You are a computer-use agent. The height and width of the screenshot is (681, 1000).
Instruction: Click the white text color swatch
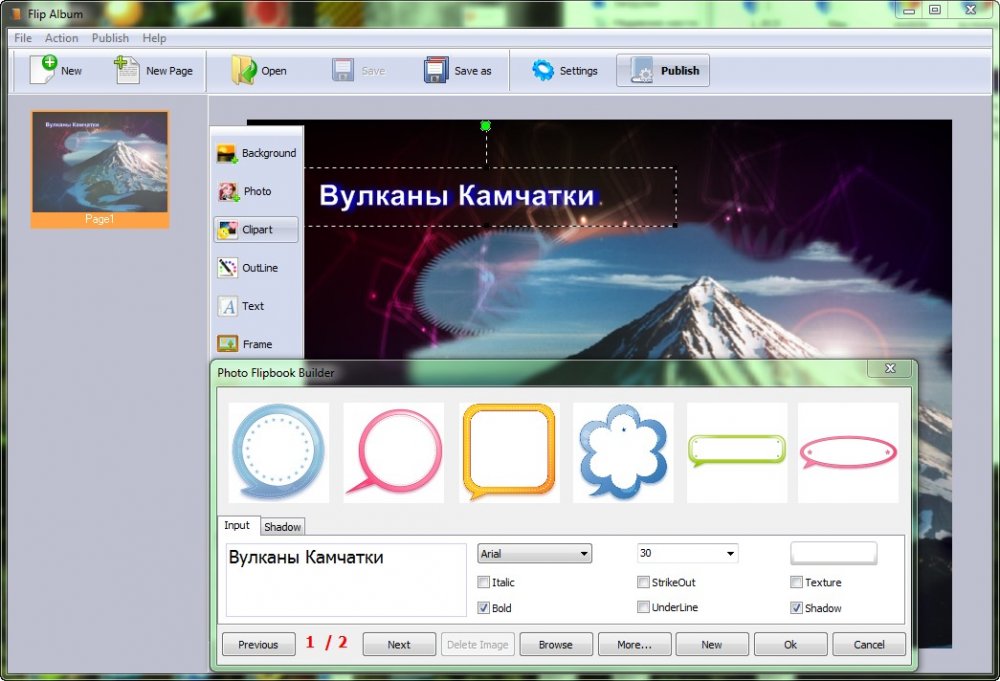tap(834, 553)
